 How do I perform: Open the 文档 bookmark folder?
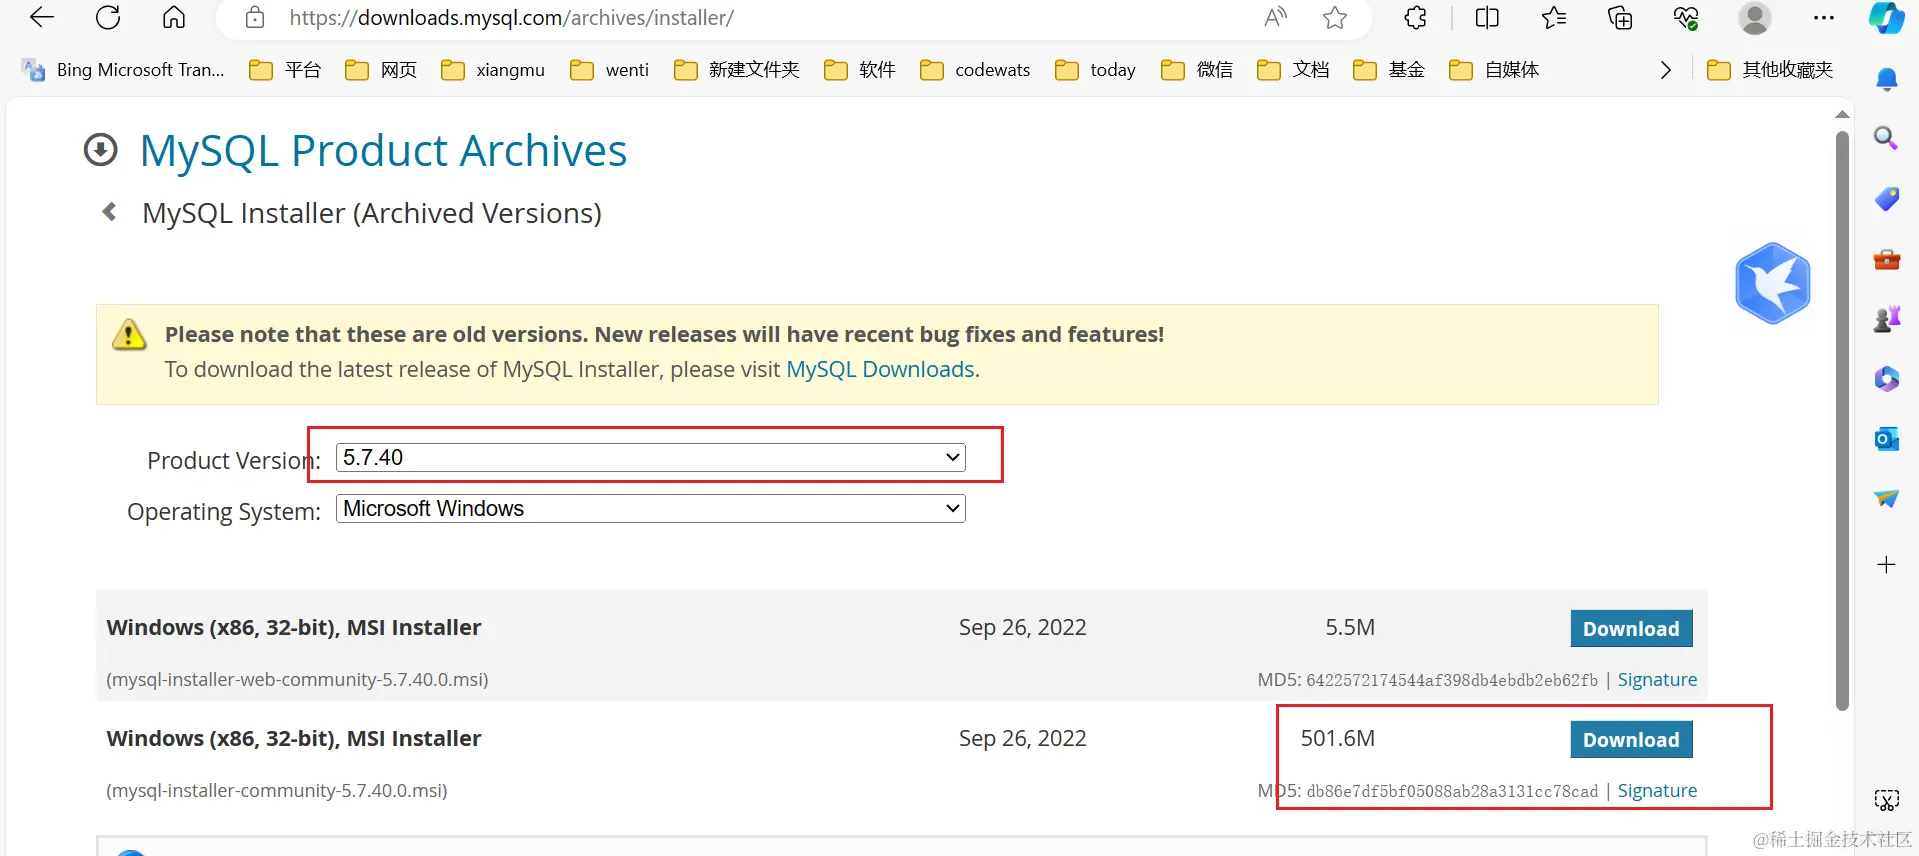(1293, 70)
